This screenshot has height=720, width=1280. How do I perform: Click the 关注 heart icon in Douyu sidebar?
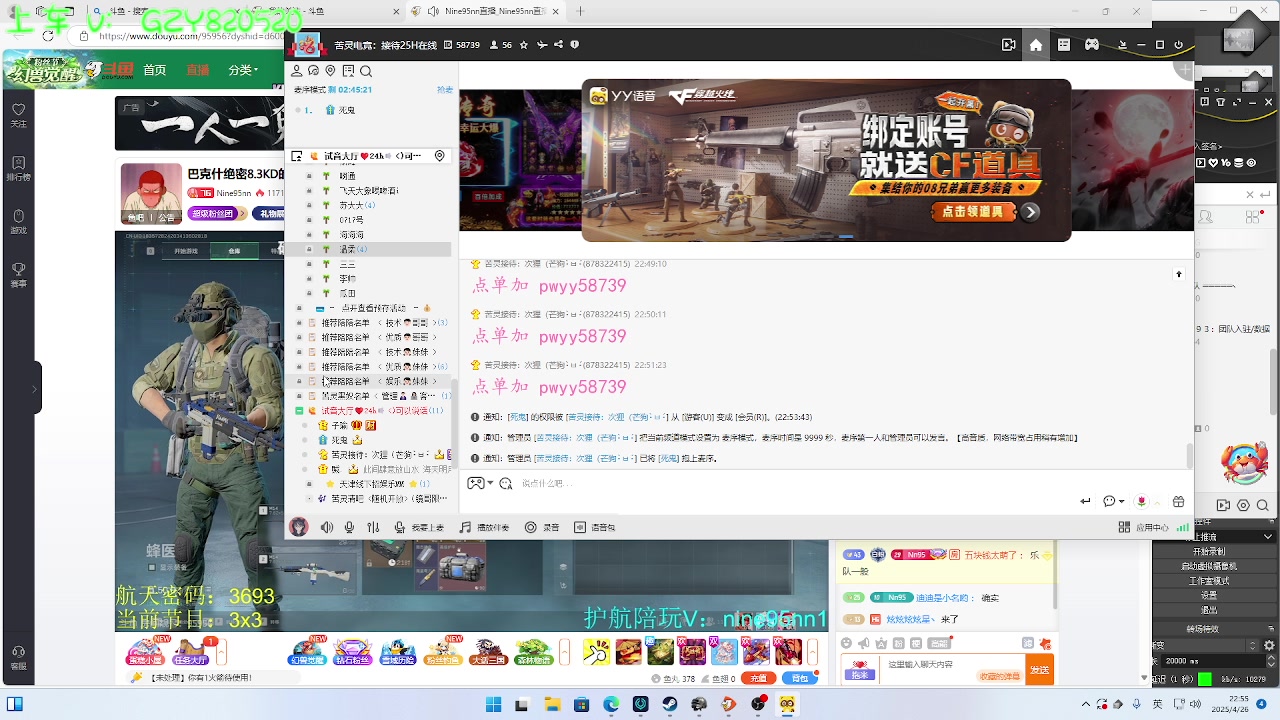click(19, 114)
